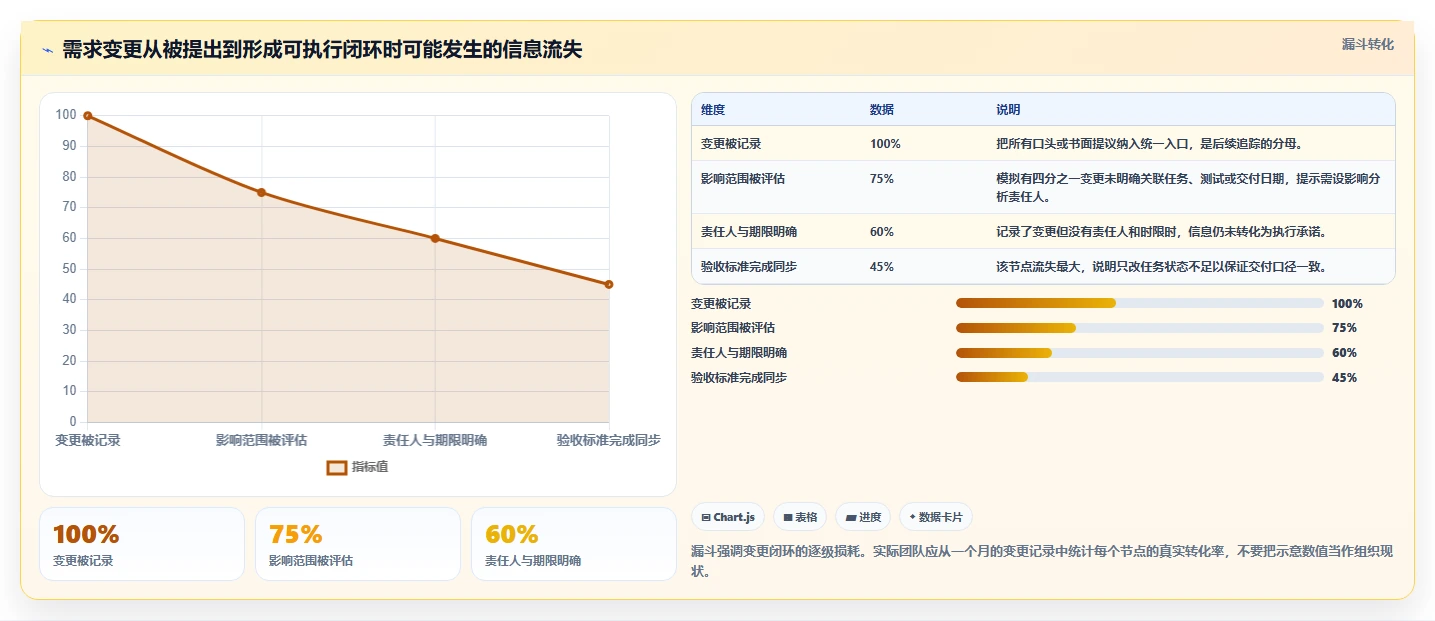Select the 75 data point on chart
This screenshot has width=1435, height=621.
click(261, 192)
